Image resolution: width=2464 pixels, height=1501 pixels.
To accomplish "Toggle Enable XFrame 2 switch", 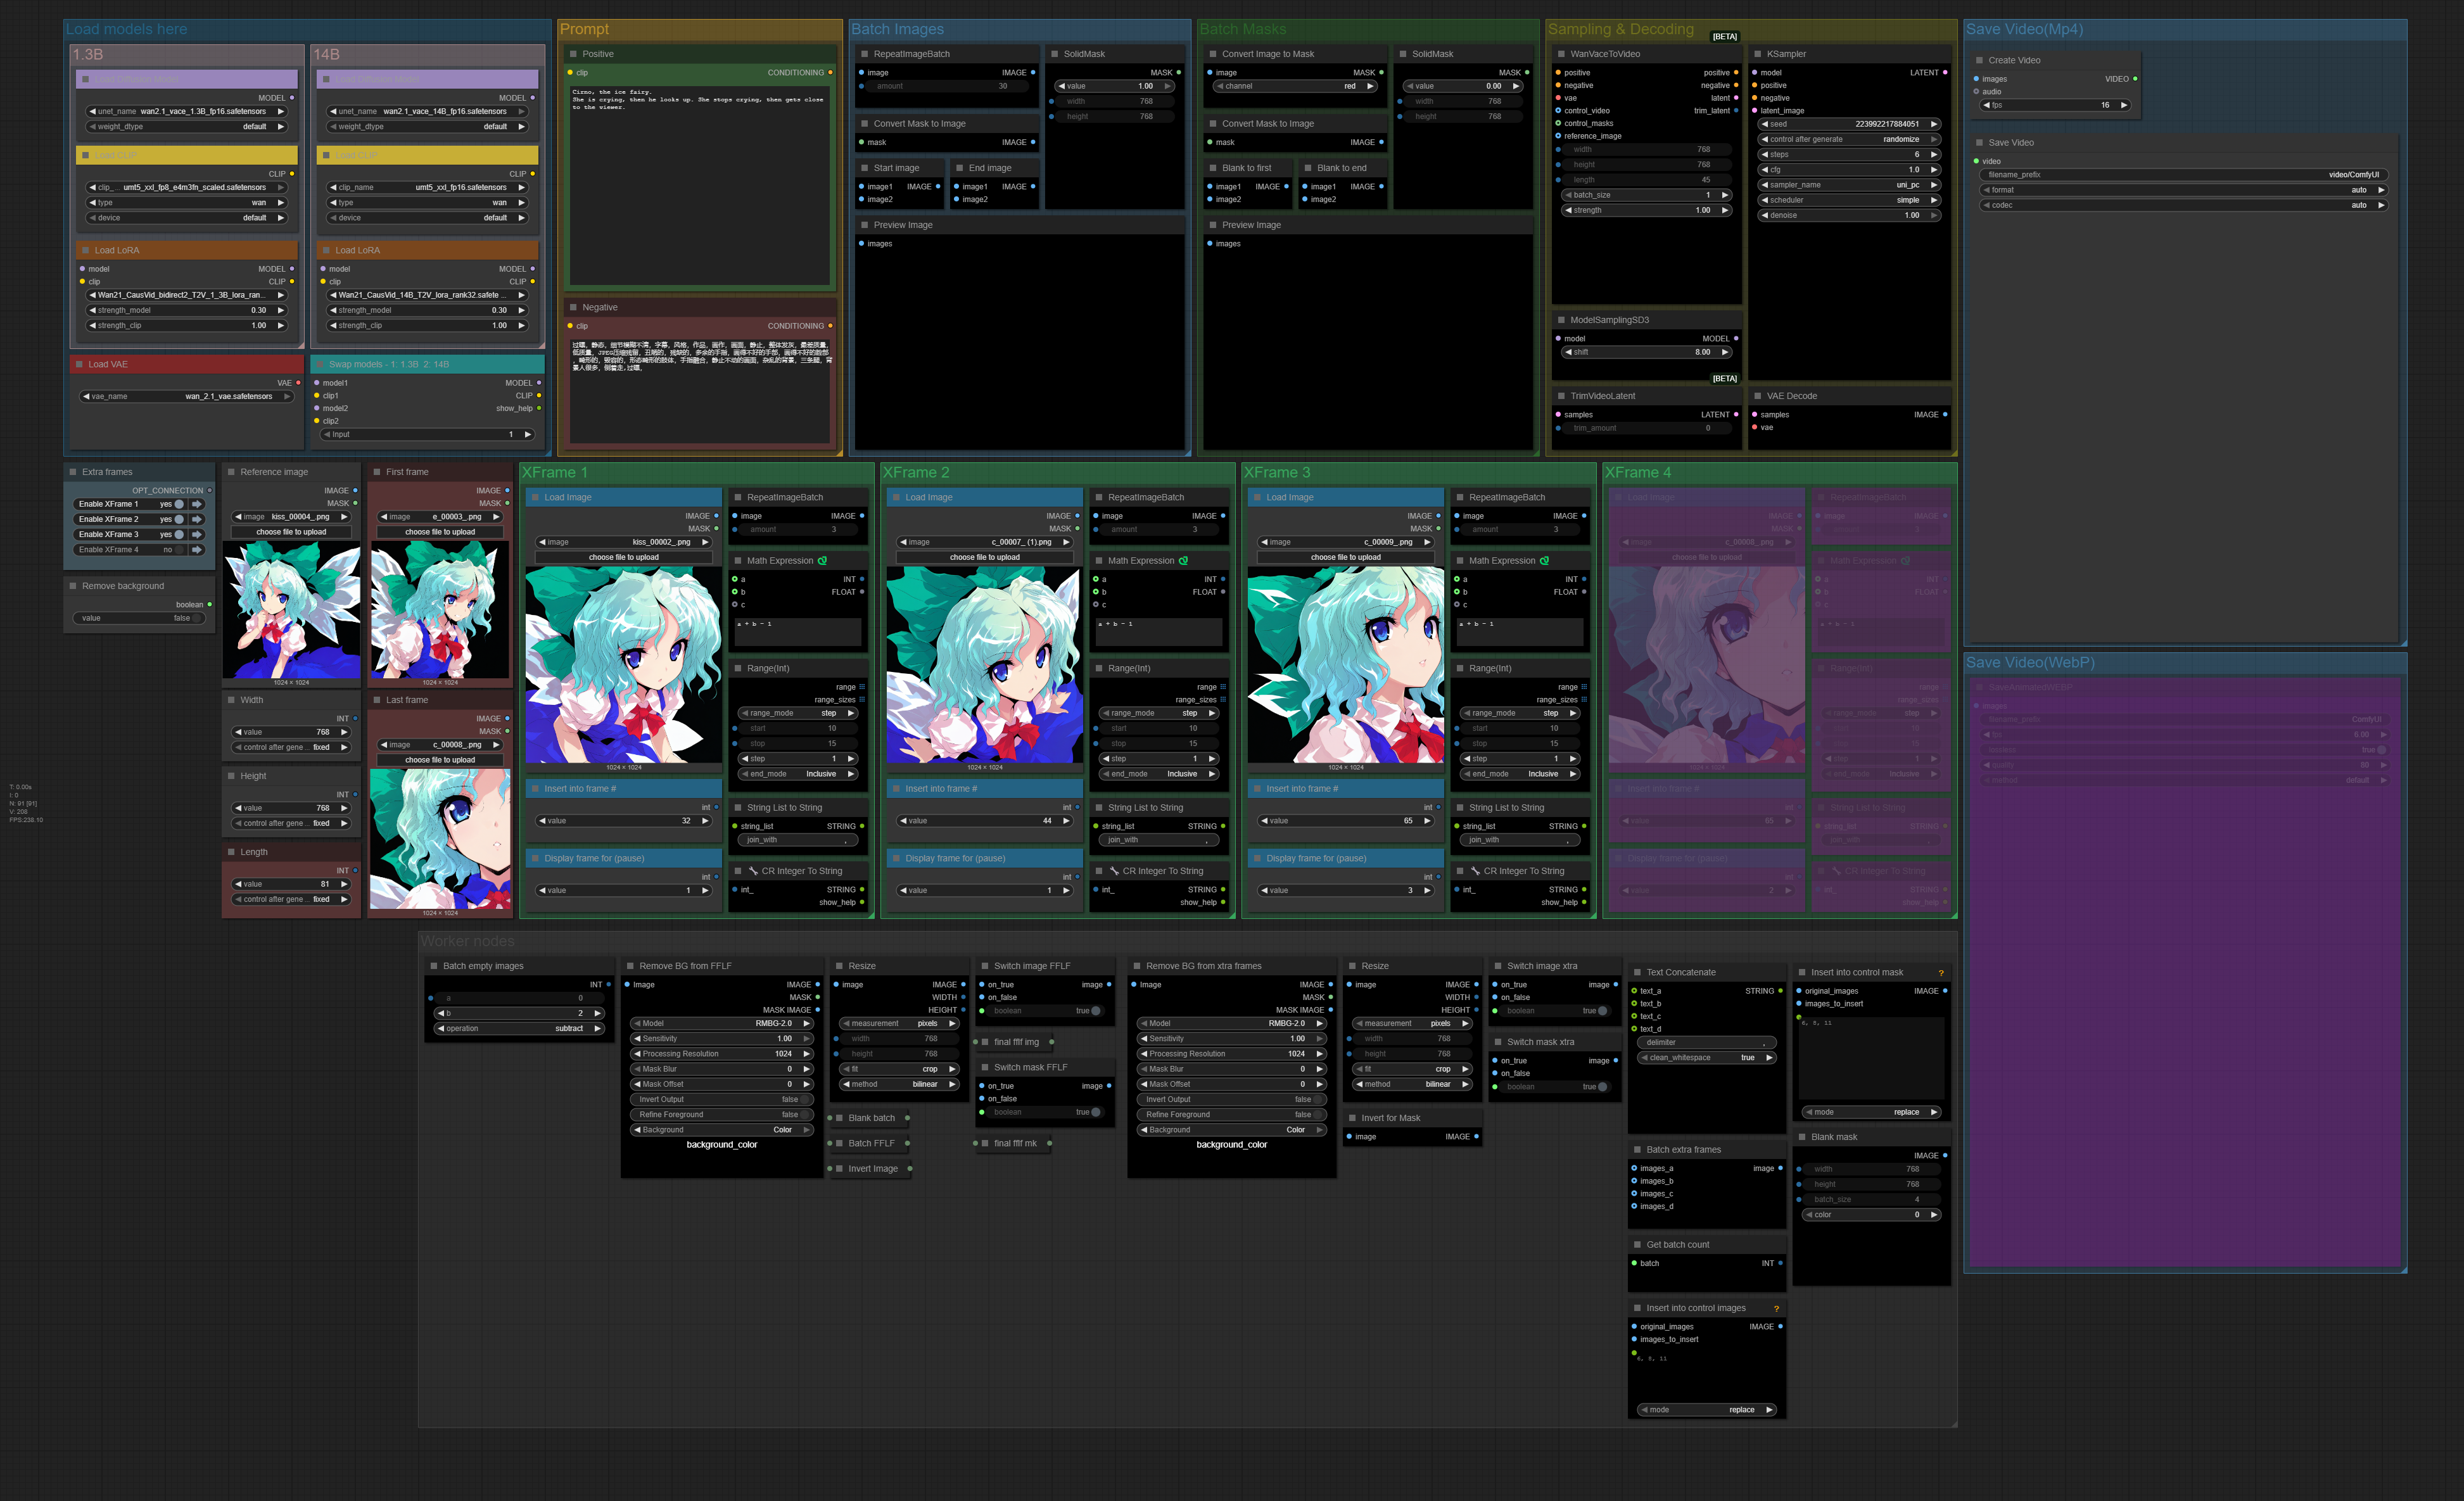I will tap(180, 519).
